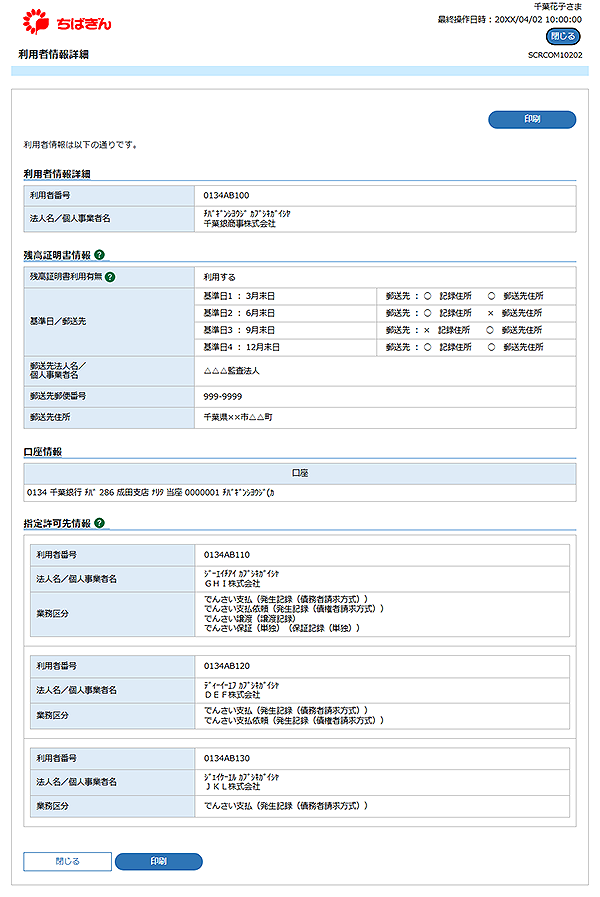The width and height of the screenshot is (600, 897).
Task: Open help icon beside 指定許可先情報 heading
Action: click(100, 523)
